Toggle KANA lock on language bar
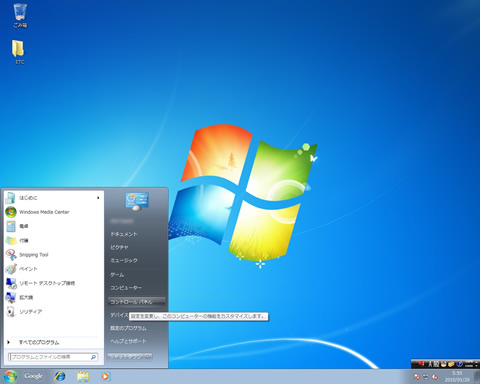This screenshot has width=480, height=384. coord(469,366)
